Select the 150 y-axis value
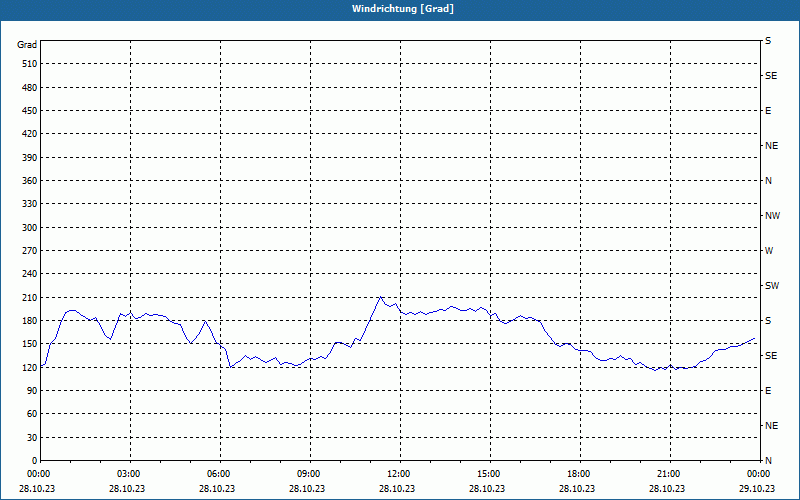This screenshot has height=500, width=800. click(x=30, y=344)
